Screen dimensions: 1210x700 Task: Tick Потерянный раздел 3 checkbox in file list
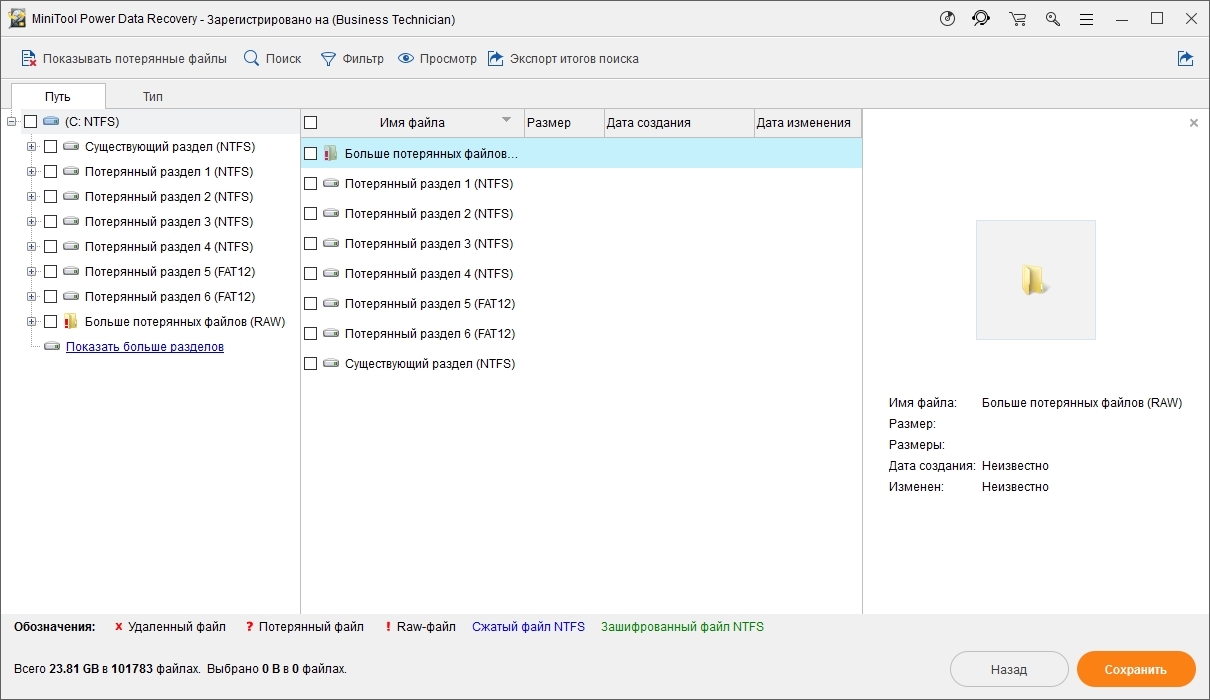coord(310,244)
